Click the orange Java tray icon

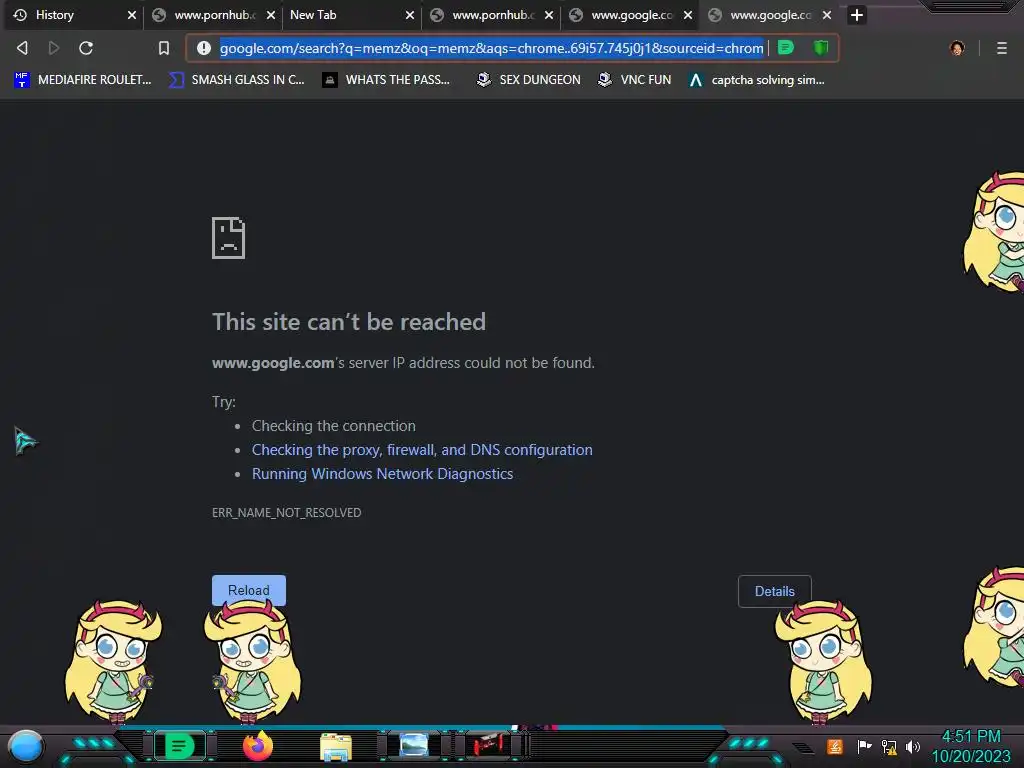tap(835, 746)
